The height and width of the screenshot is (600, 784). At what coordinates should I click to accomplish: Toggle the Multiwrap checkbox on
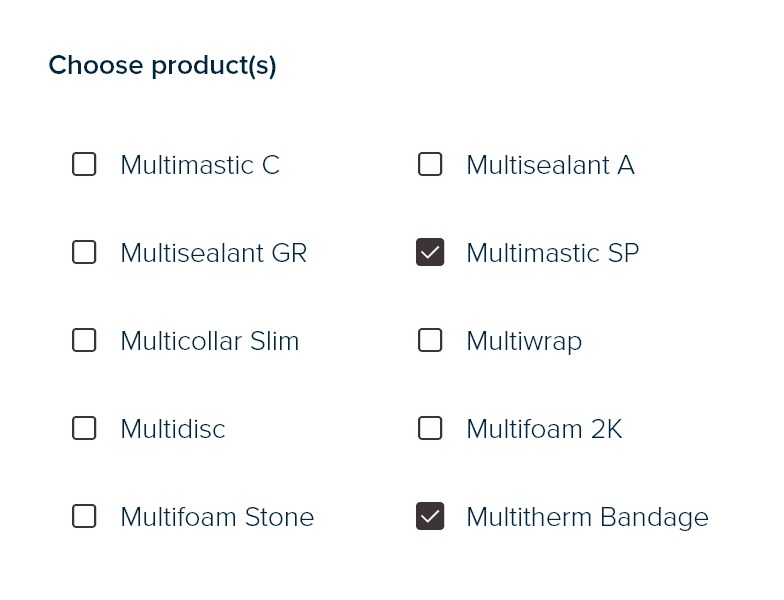(430, 340)
